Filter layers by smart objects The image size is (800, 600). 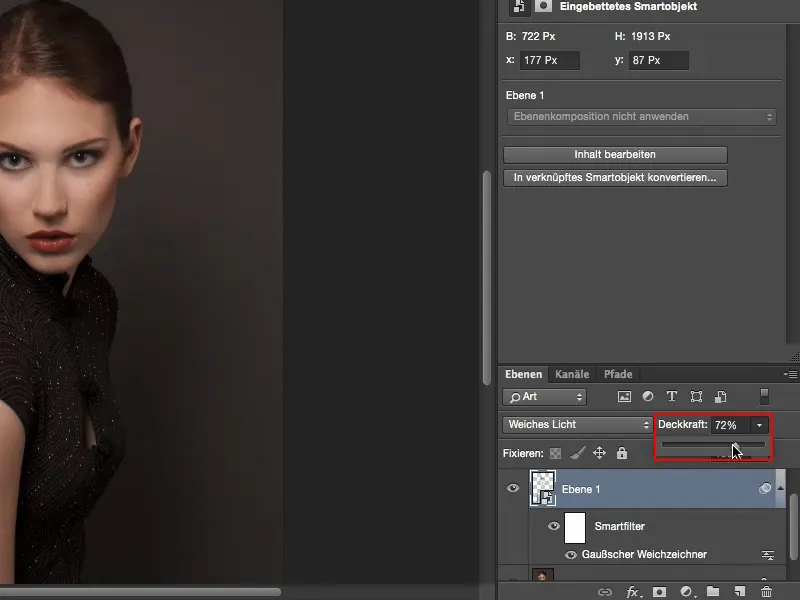719,397
